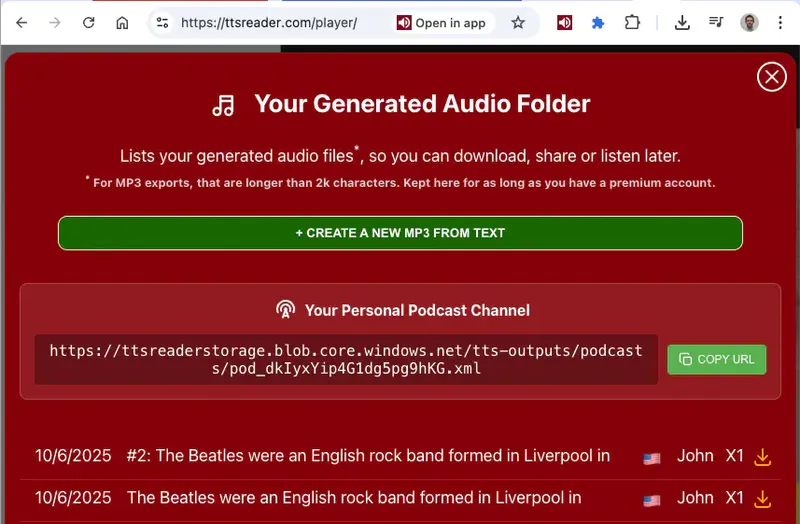This screenshot has width=800, height=524.
Task: Show browser downloads
Action: (682, 22)
